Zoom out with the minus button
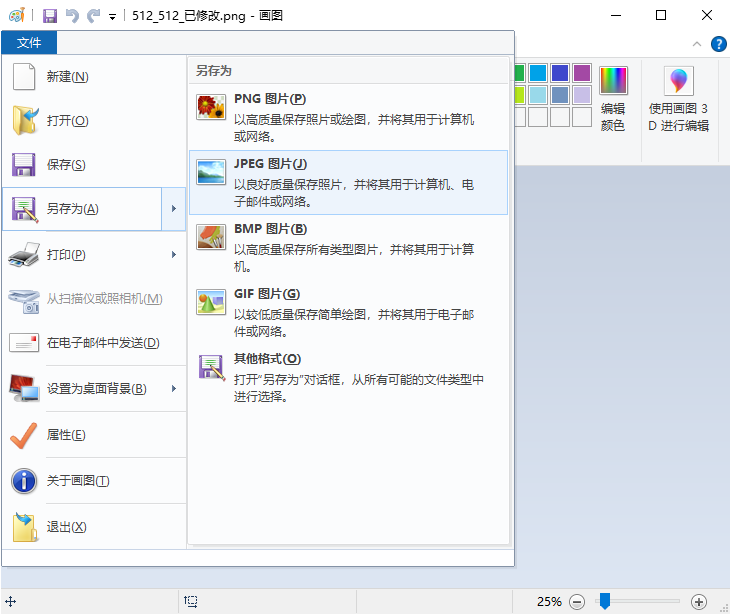Screen dimensions: 731x615 [577, 602]
